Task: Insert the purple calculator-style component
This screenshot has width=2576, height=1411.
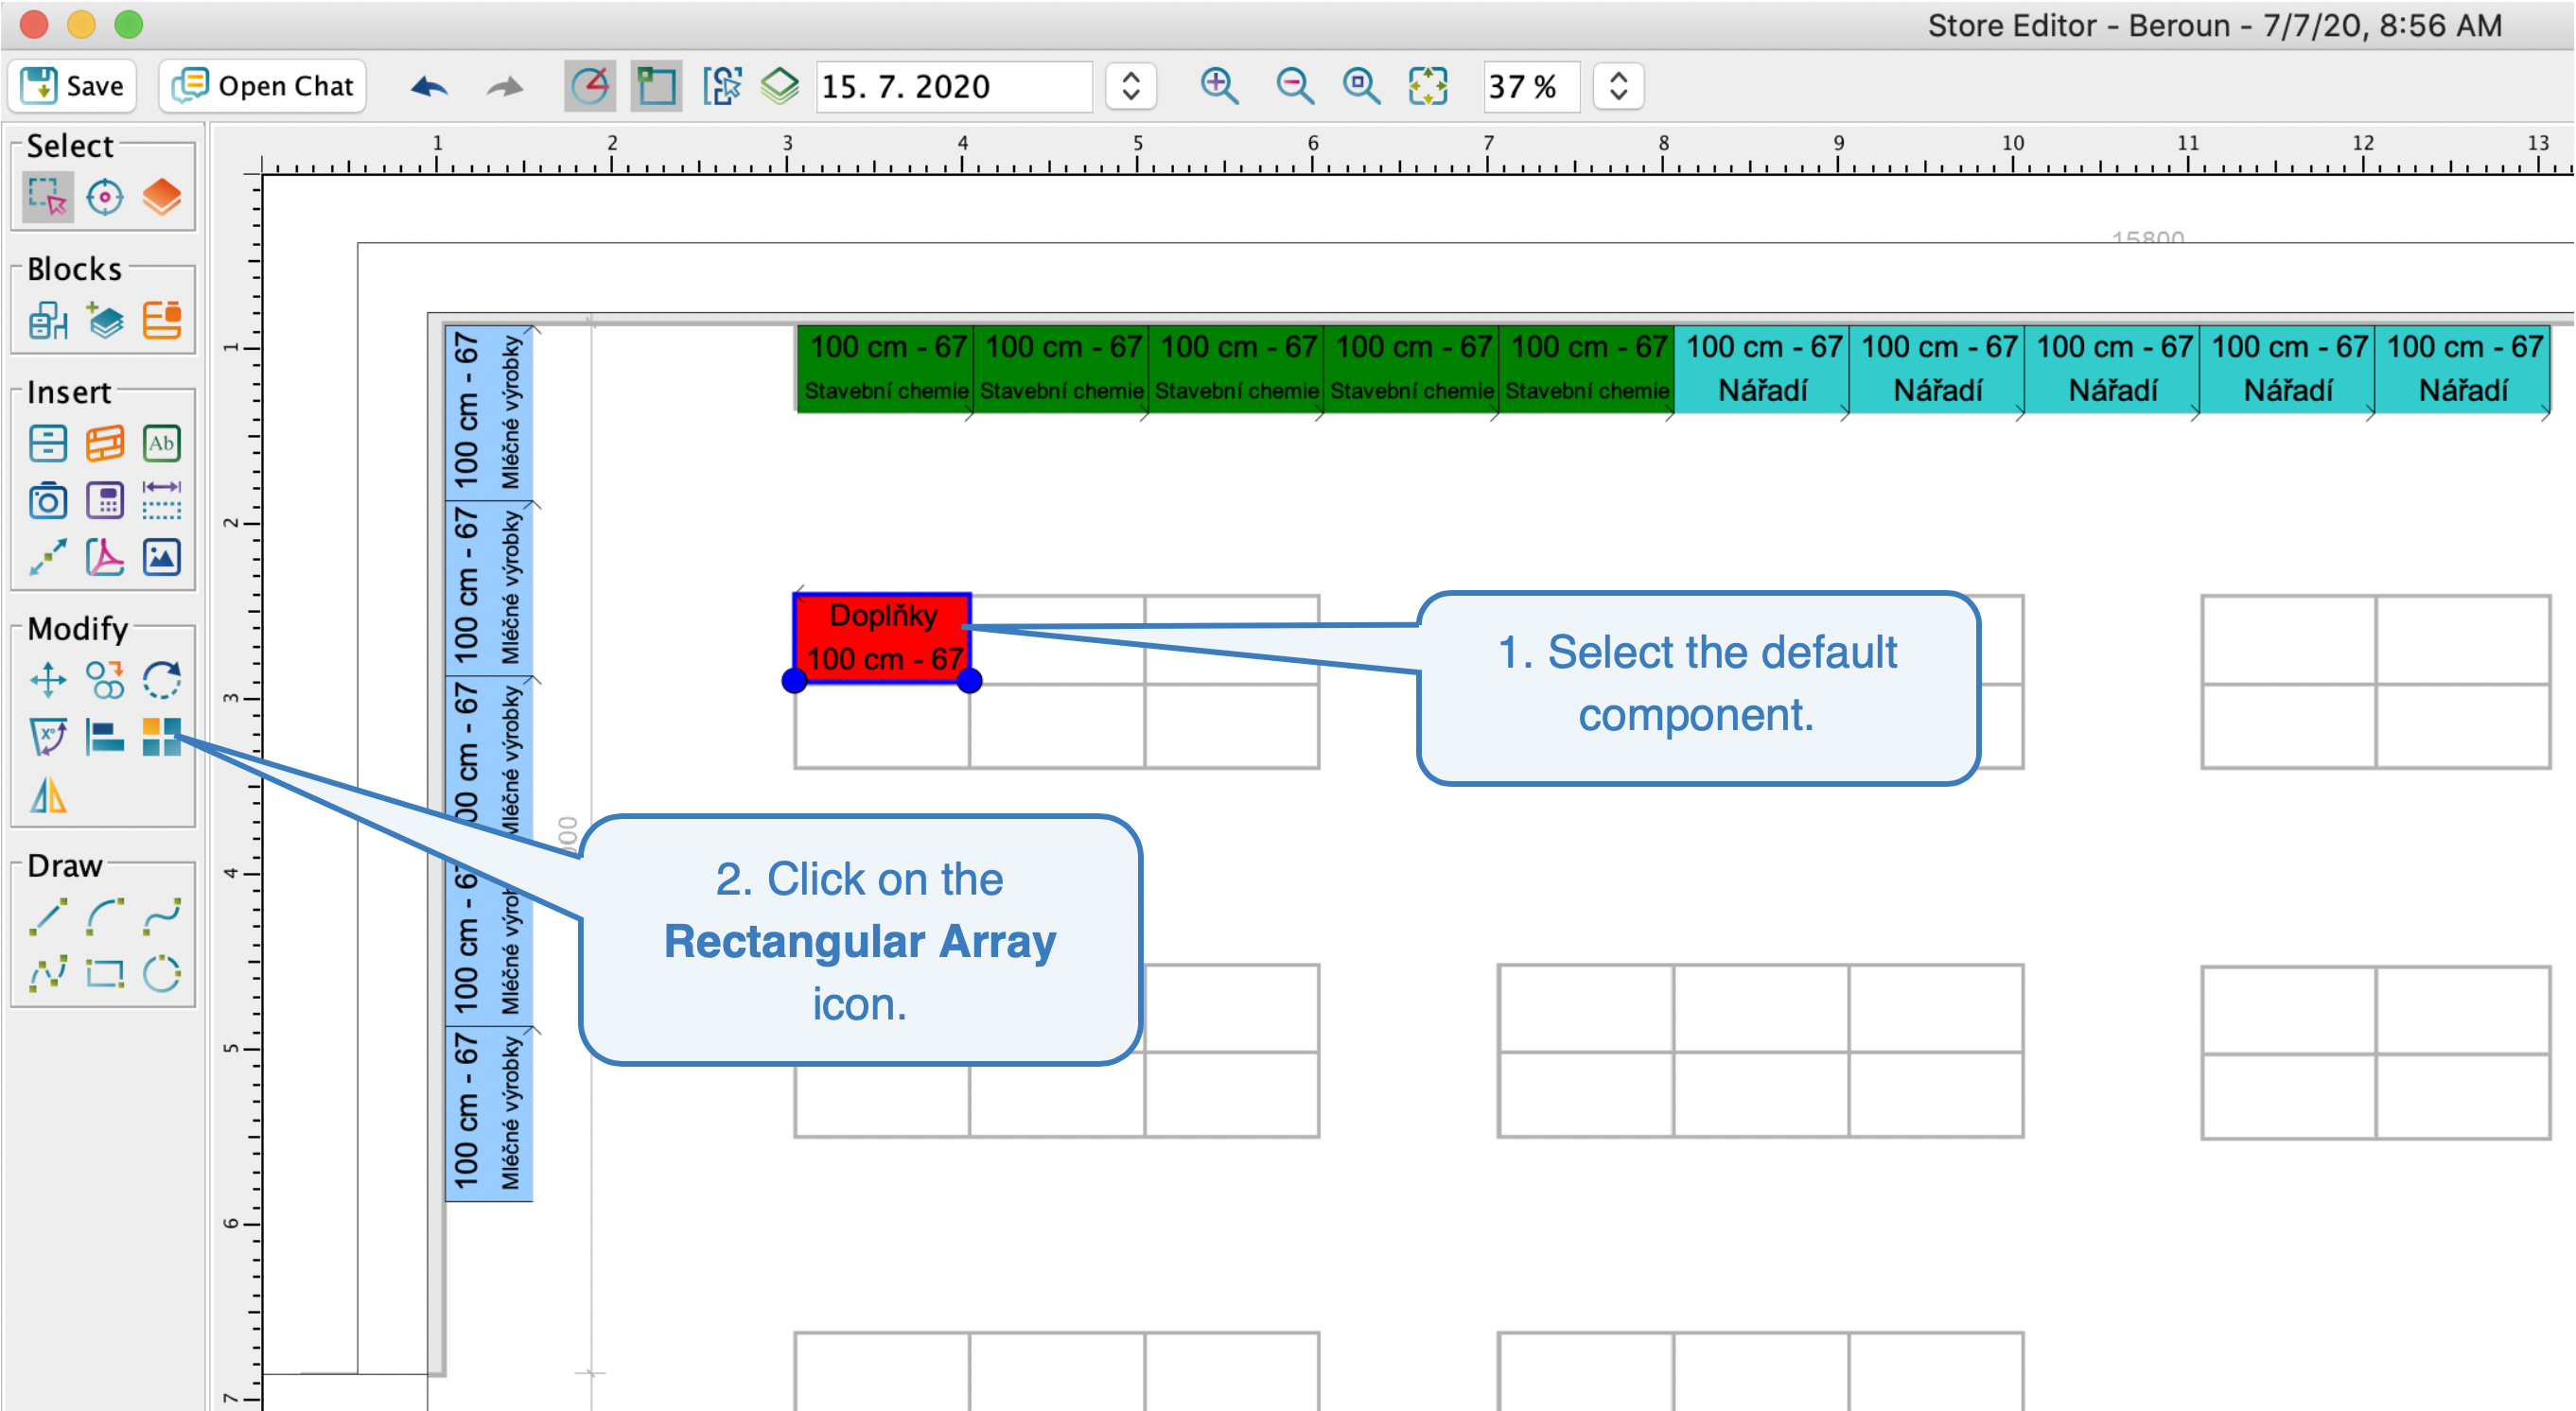Action: [x=104, y=500]
